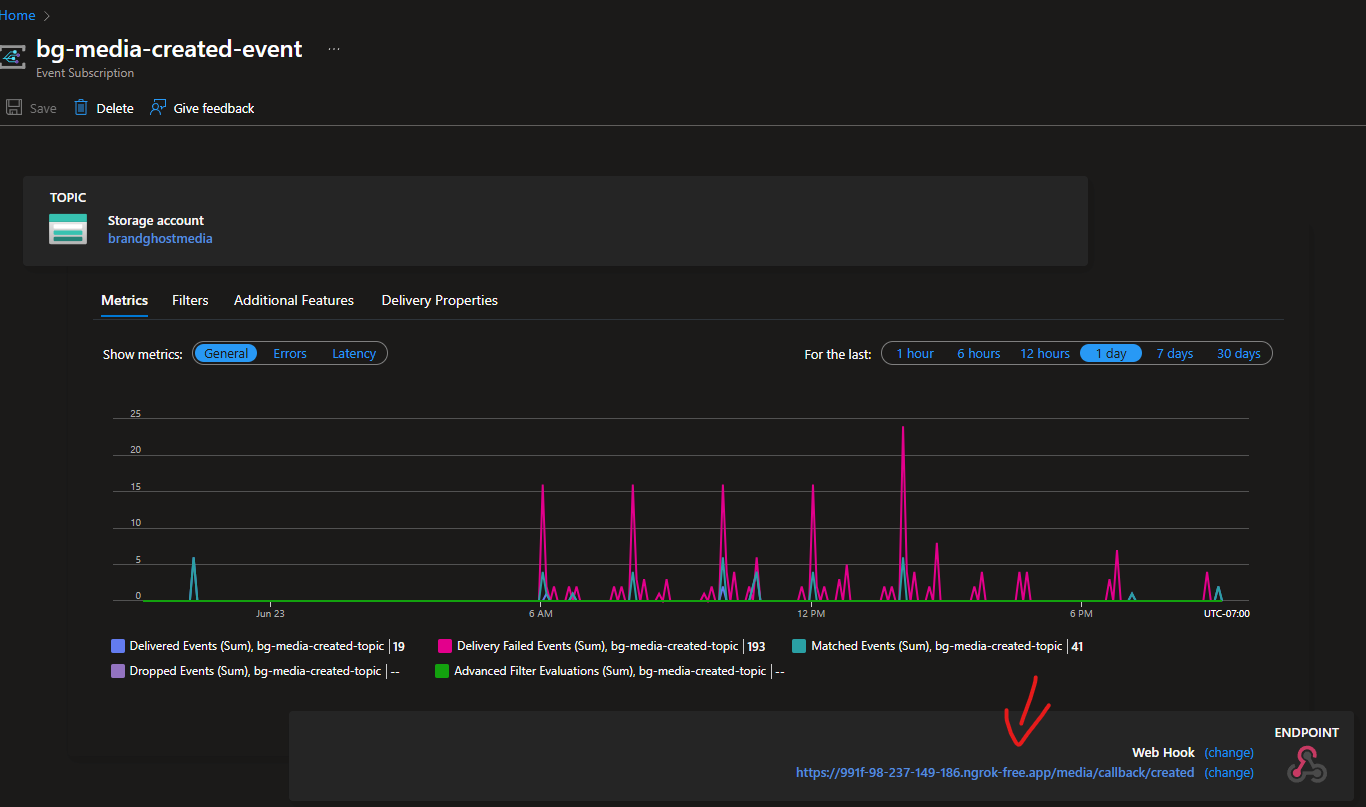The width and height of the screenshot is (1366, 807).
Task: Click the Save button label
Action: click(43, 108)
